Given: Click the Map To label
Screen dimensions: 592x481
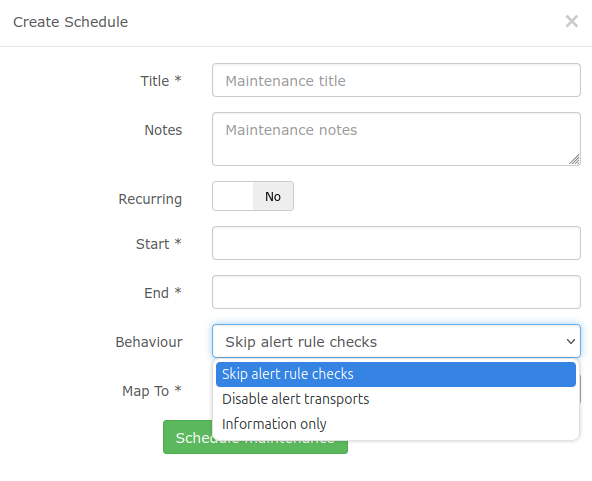Looking at the screenshot, I should [x=152, y=391].
